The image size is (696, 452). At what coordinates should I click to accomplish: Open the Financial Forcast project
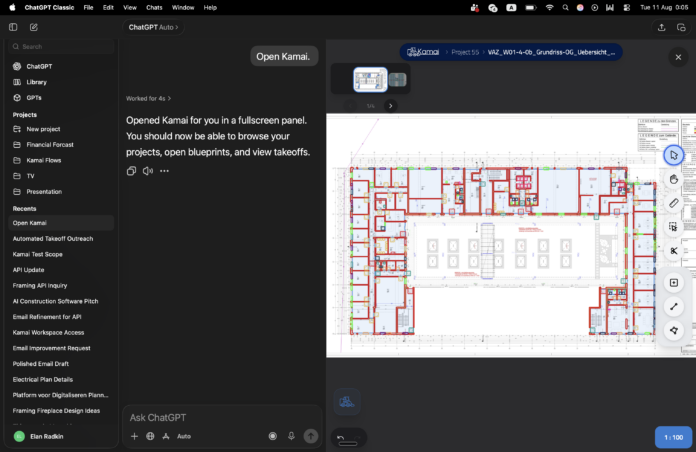point(61,145)
